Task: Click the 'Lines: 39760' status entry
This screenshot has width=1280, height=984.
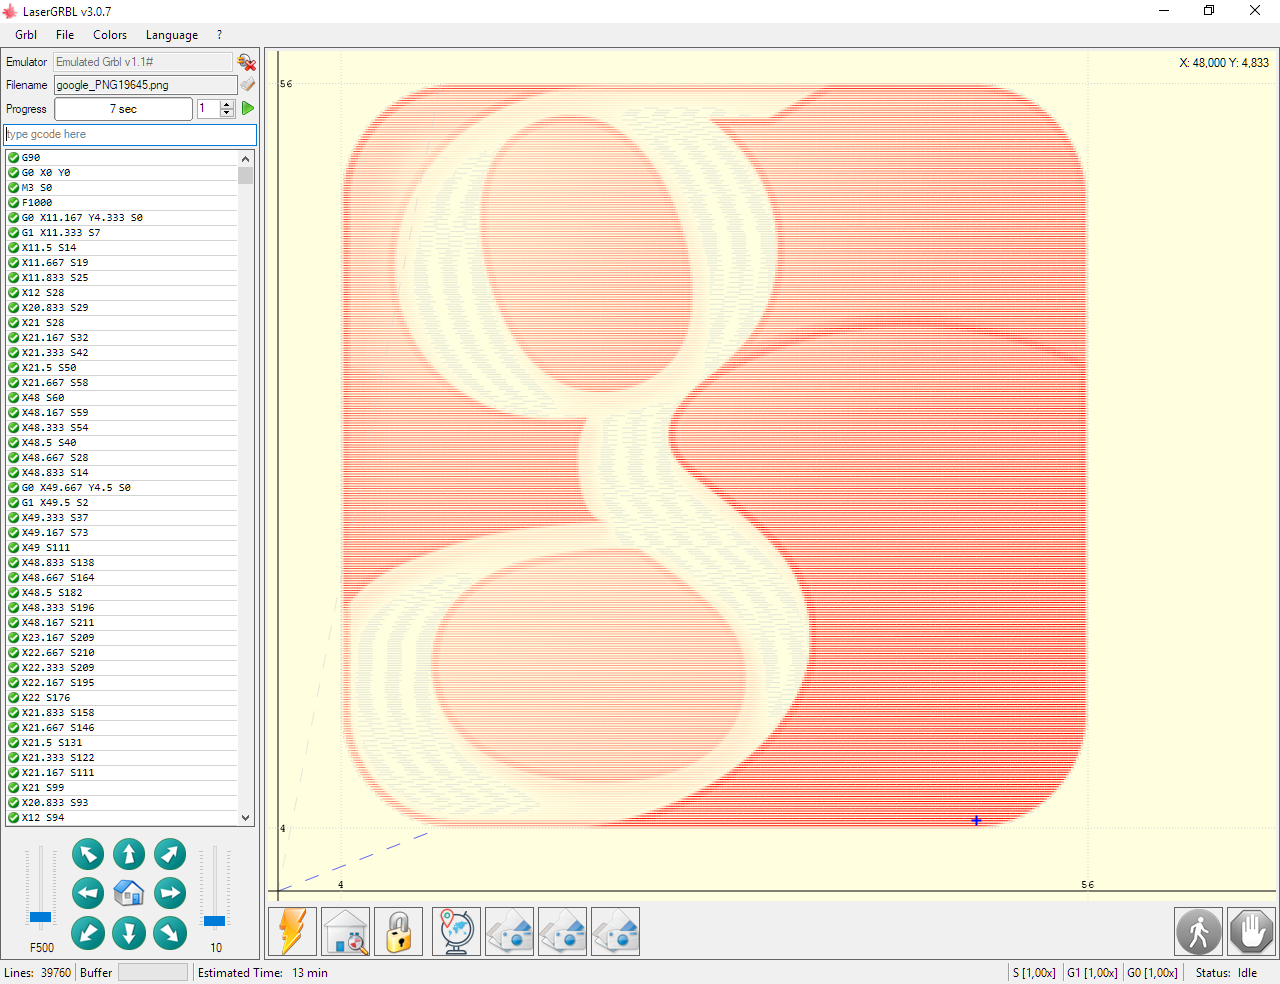Action: [x=38, y=973]
